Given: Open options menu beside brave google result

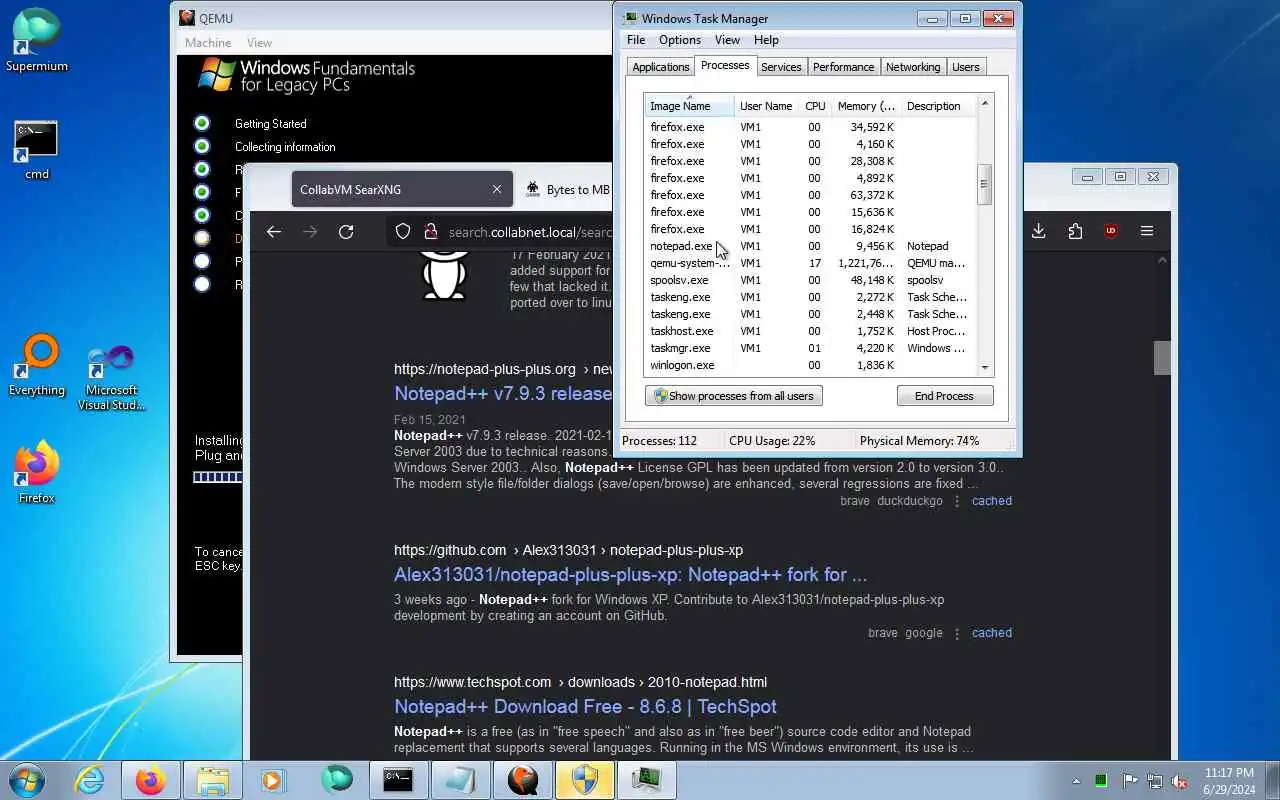Looking at the screenshot, I should (x=957, y=633).
